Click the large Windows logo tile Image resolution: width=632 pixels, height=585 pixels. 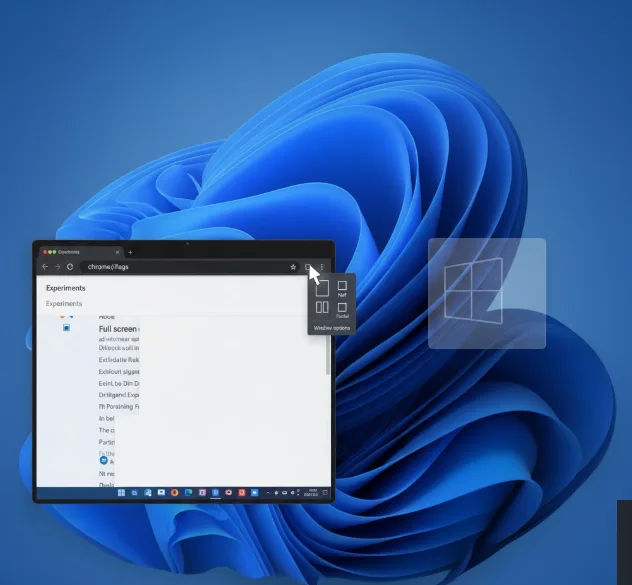(487, 293)
